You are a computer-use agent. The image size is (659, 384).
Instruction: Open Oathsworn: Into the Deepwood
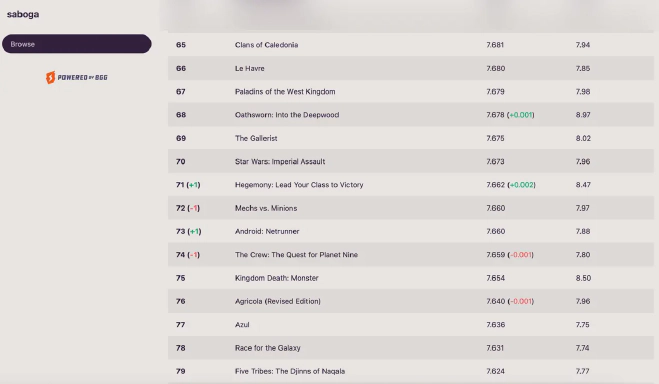click(287, 115)
